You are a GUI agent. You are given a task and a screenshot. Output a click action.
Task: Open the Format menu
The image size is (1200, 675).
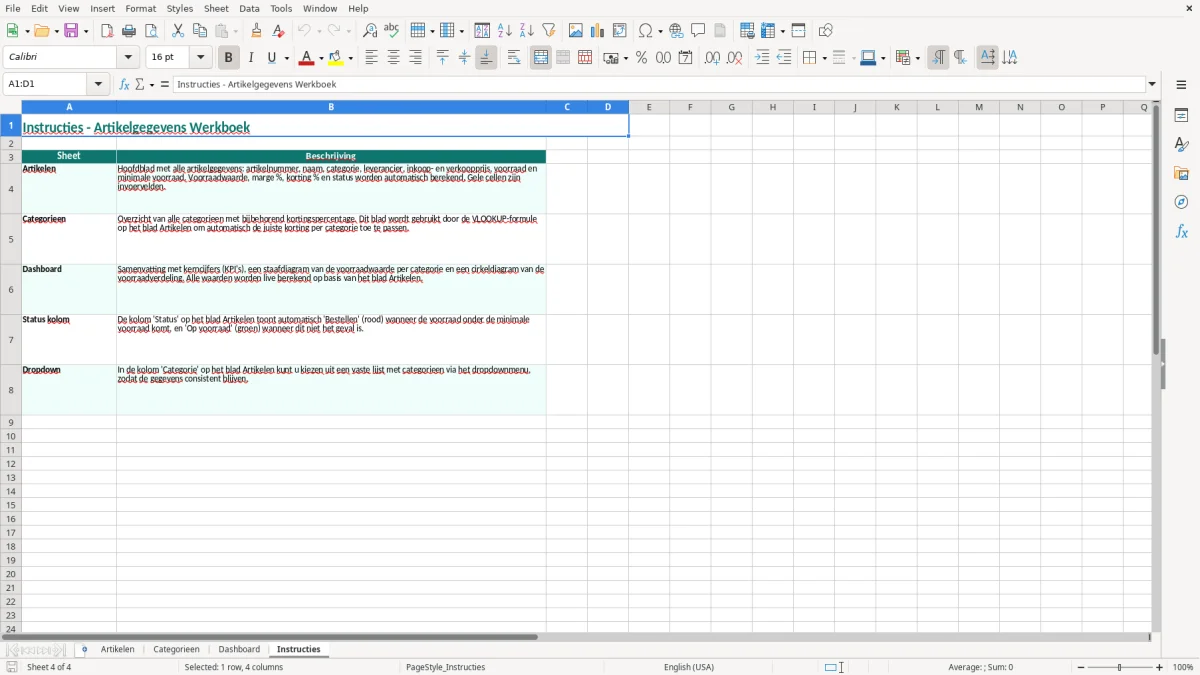point(141,8)
